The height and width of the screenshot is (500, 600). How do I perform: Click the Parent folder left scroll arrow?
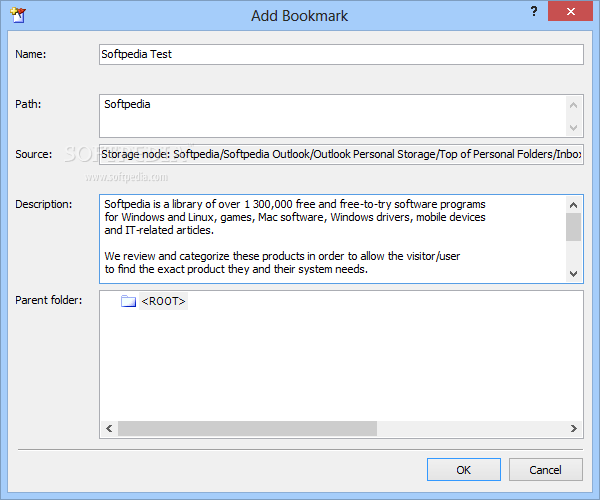(x=109, y=428)
